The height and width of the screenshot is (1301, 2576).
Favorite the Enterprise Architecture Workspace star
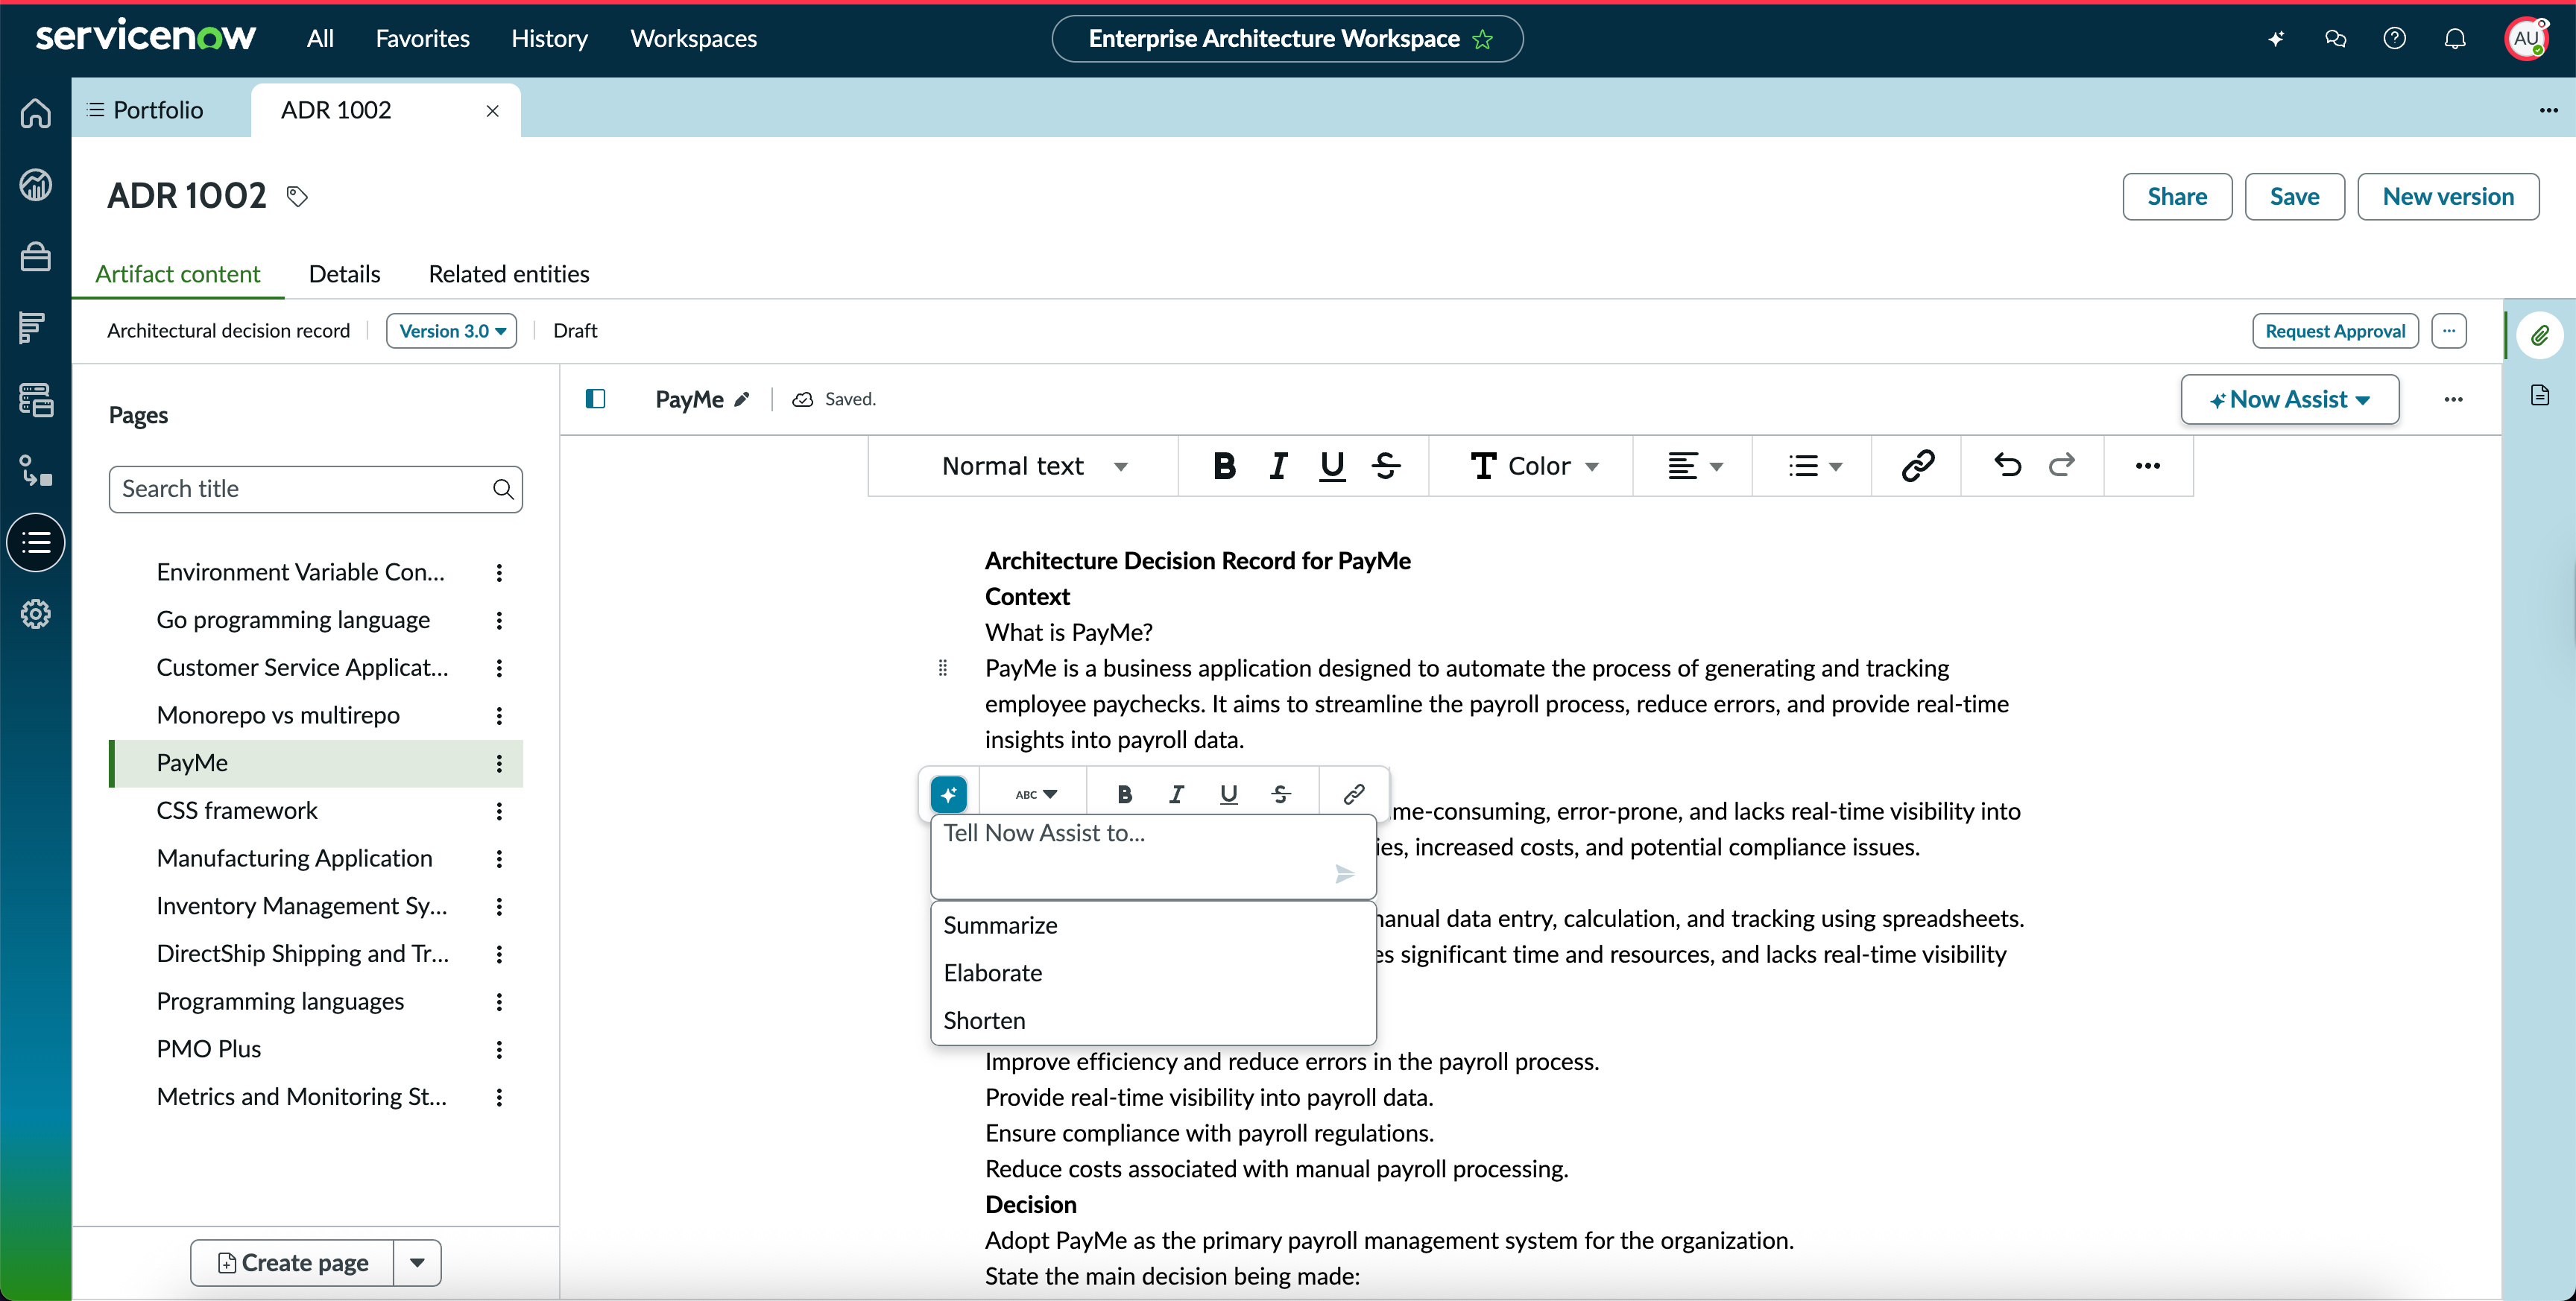[x=1483, y=39]
